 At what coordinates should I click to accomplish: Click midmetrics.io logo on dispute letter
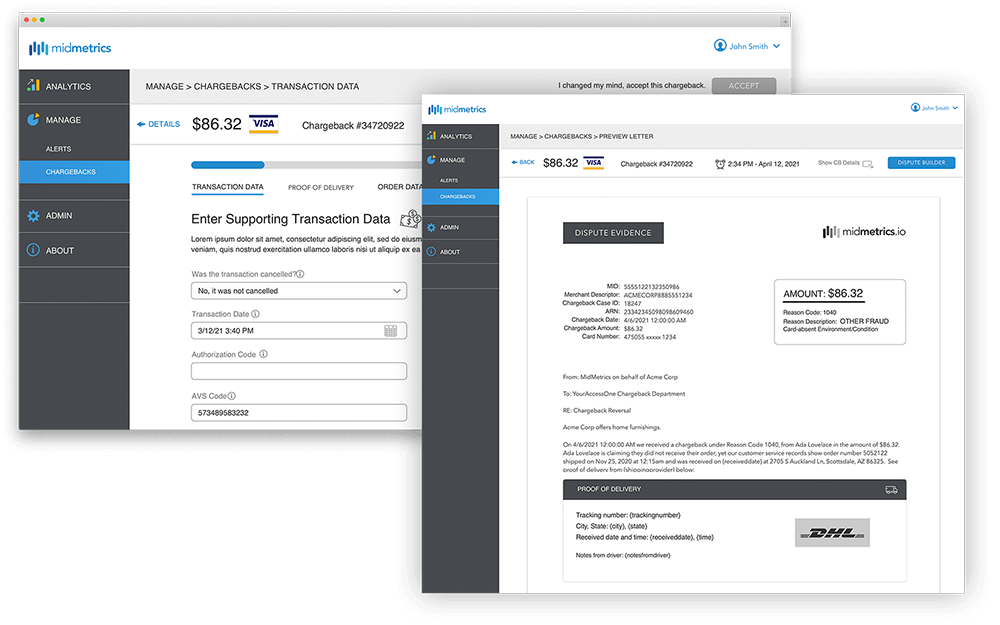864,232
